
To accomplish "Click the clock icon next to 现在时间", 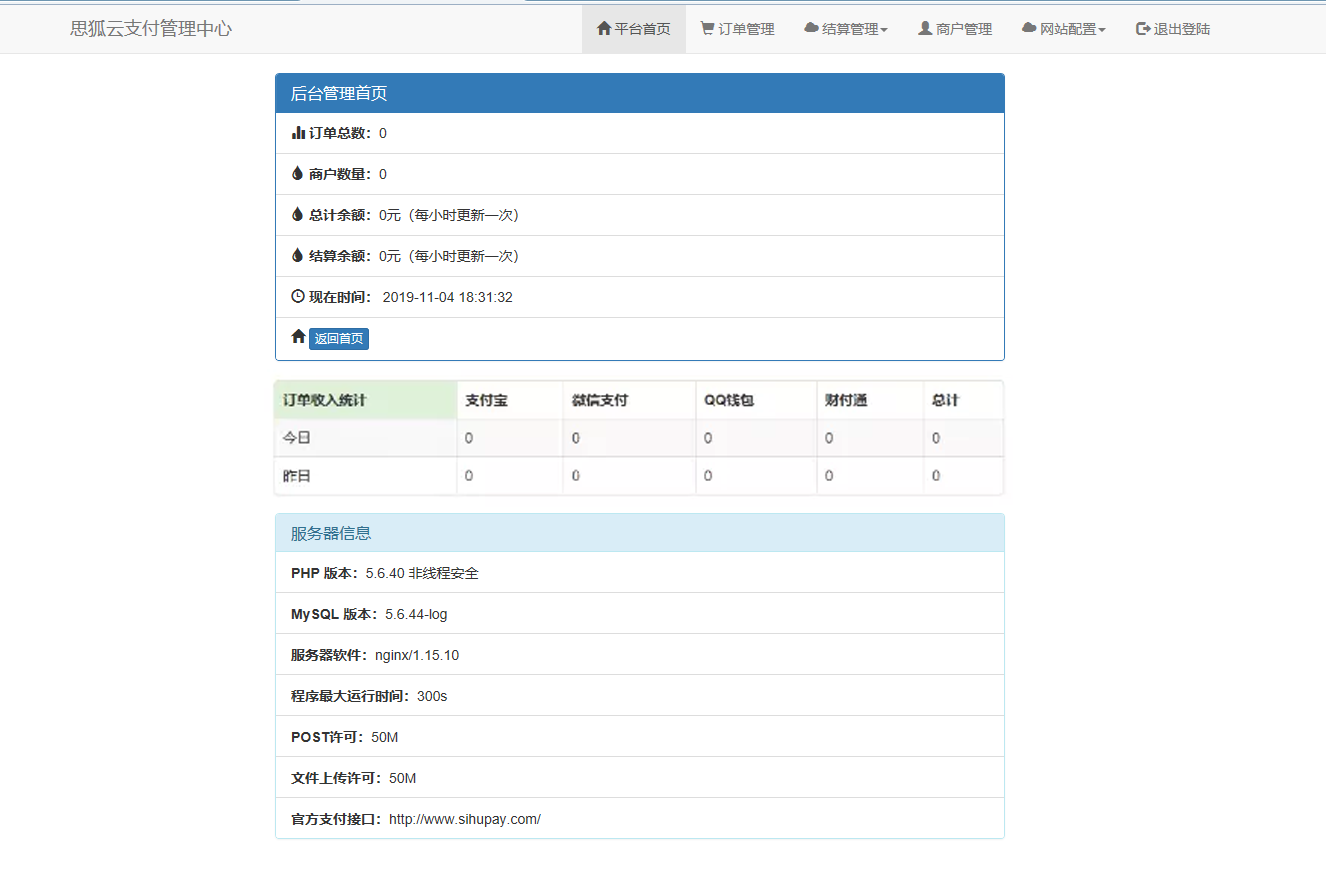I will 297,295.
